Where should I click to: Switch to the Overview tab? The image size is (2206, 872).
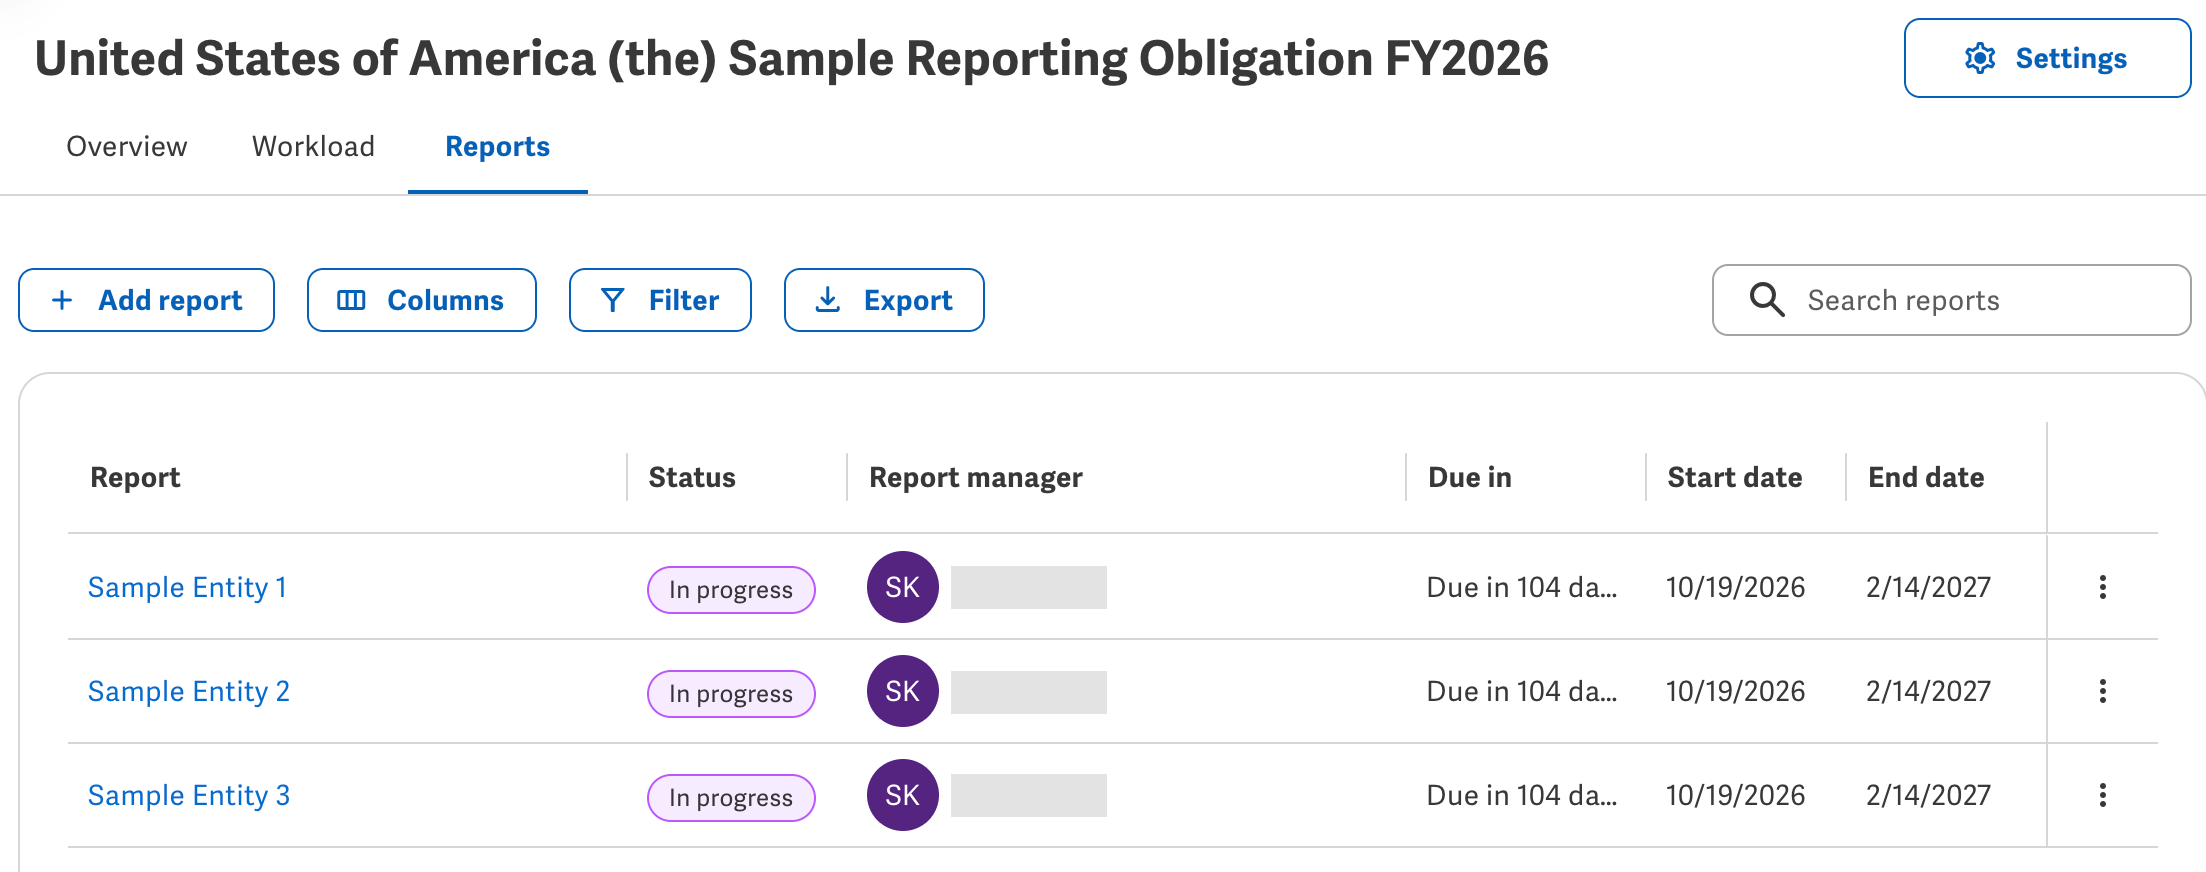[x=127, y=147]
